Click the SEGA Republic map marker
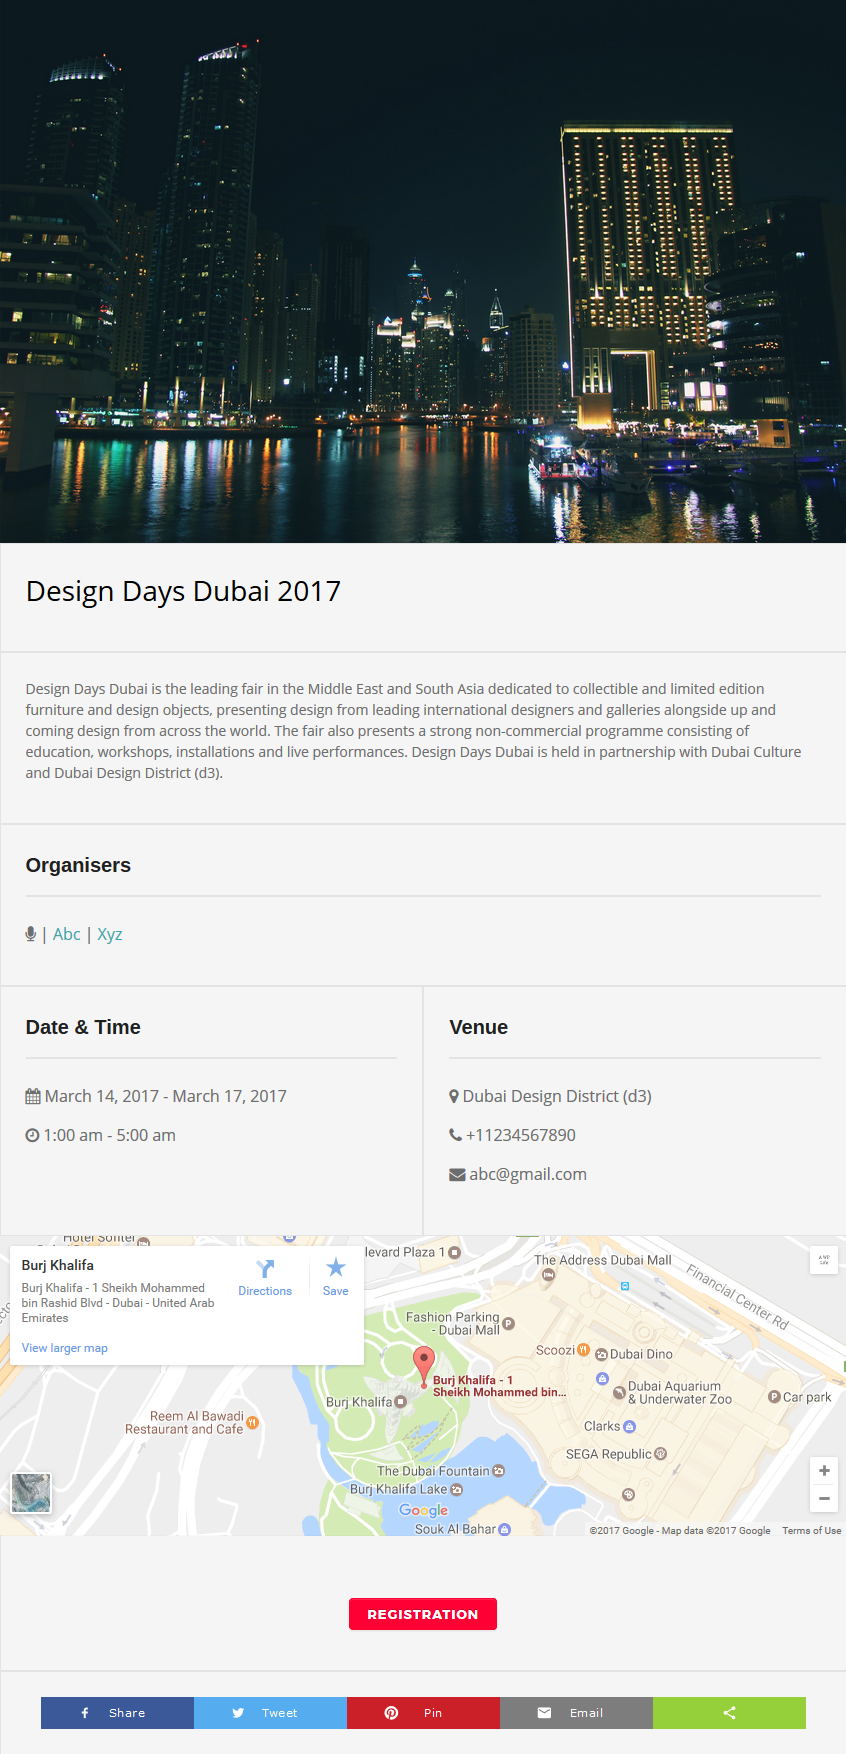This screenshot has width=846, height=1754. point(660,1454)
